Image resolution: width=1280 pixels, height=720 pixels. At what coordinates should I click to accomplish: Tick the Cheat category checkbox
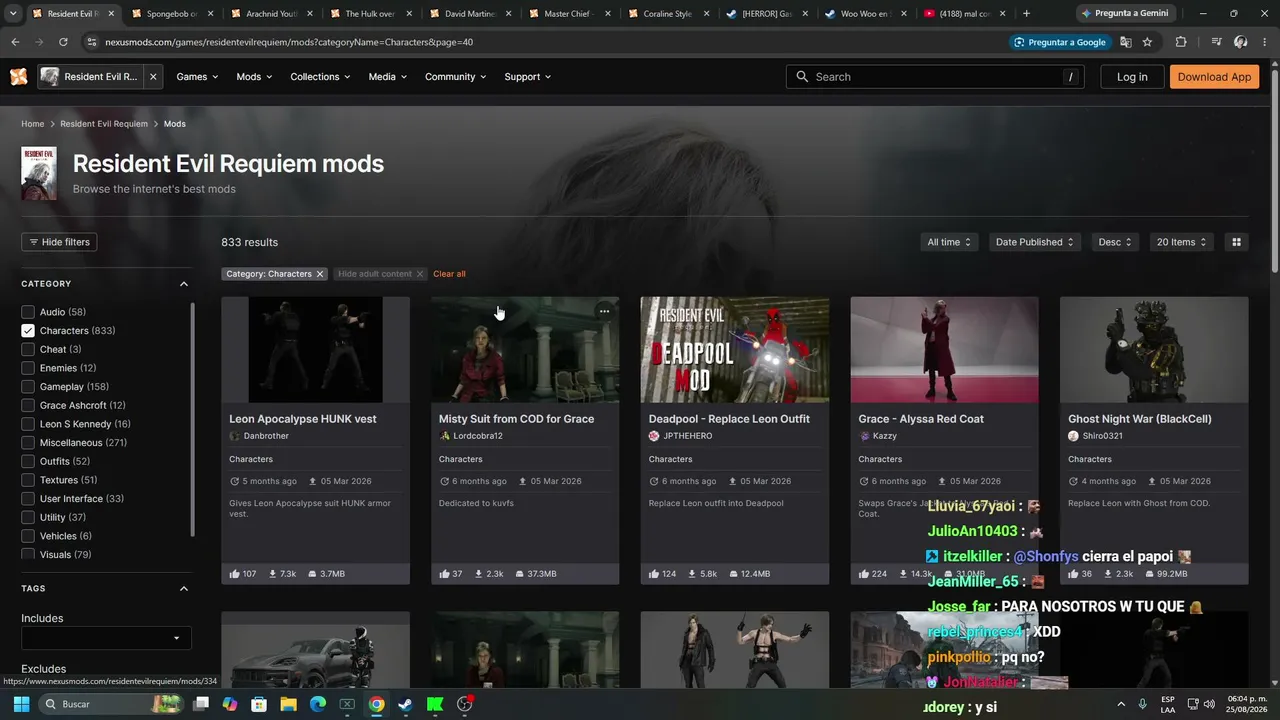click(x=28, y=349)
